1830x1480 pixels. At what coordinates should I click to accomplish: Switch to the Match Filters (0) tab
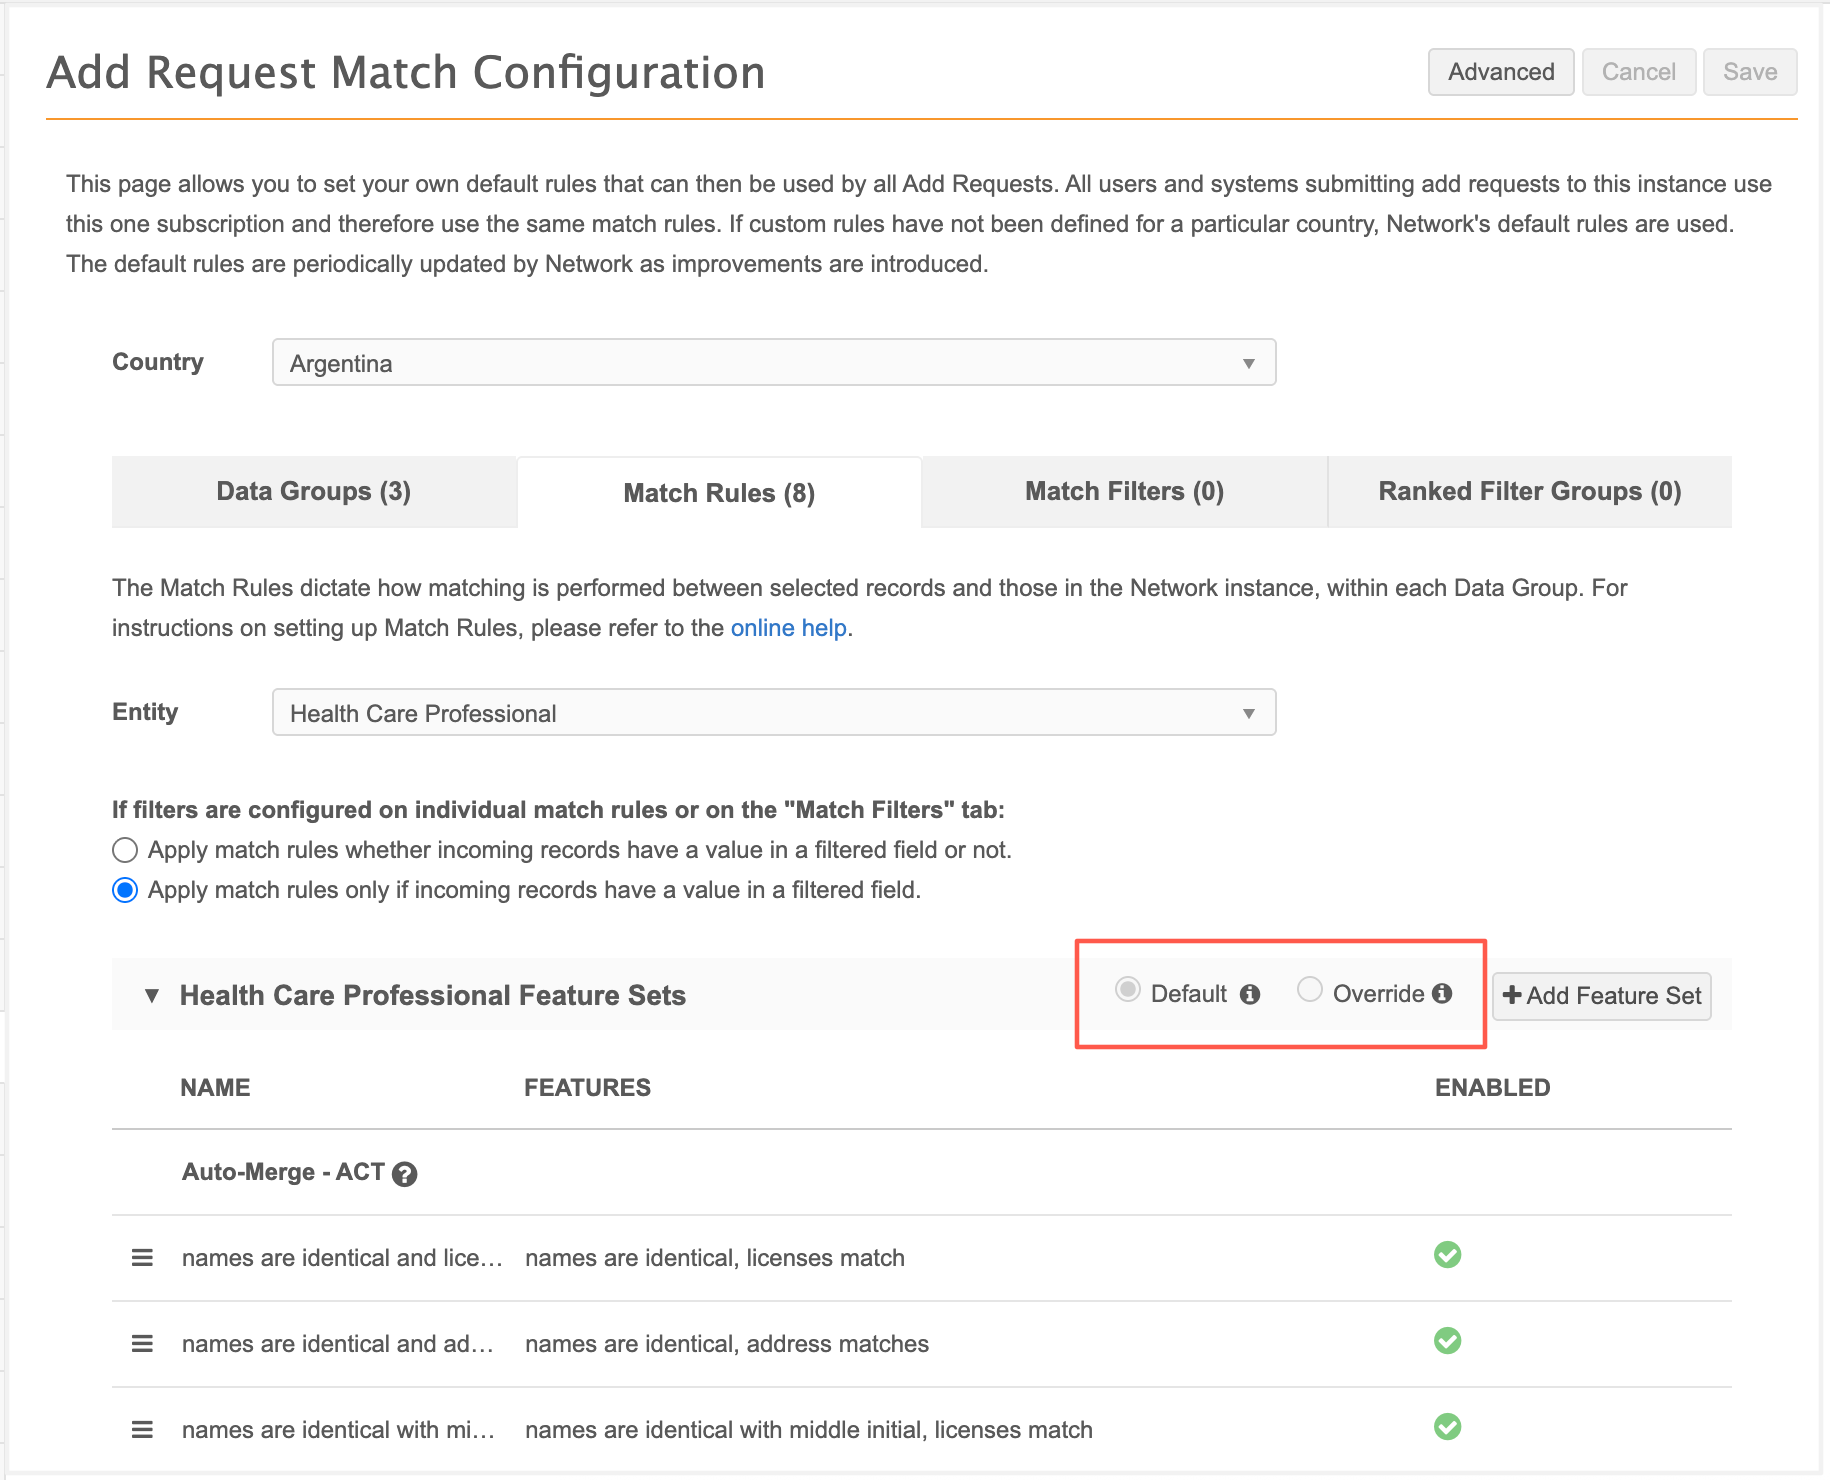pyautogui.click(x=1124, y=492)
